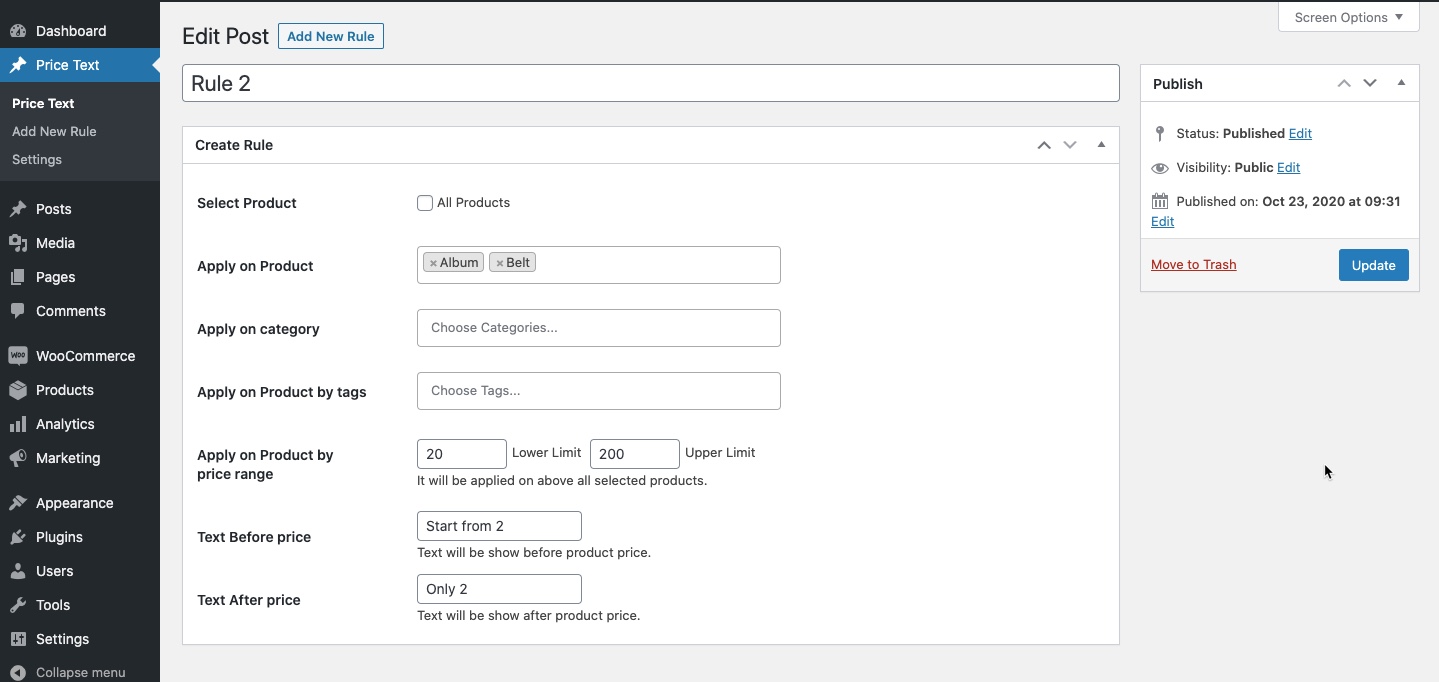1439x682 pixels.
Task: Click the Move to Trash link
Action: [1193, 264]
